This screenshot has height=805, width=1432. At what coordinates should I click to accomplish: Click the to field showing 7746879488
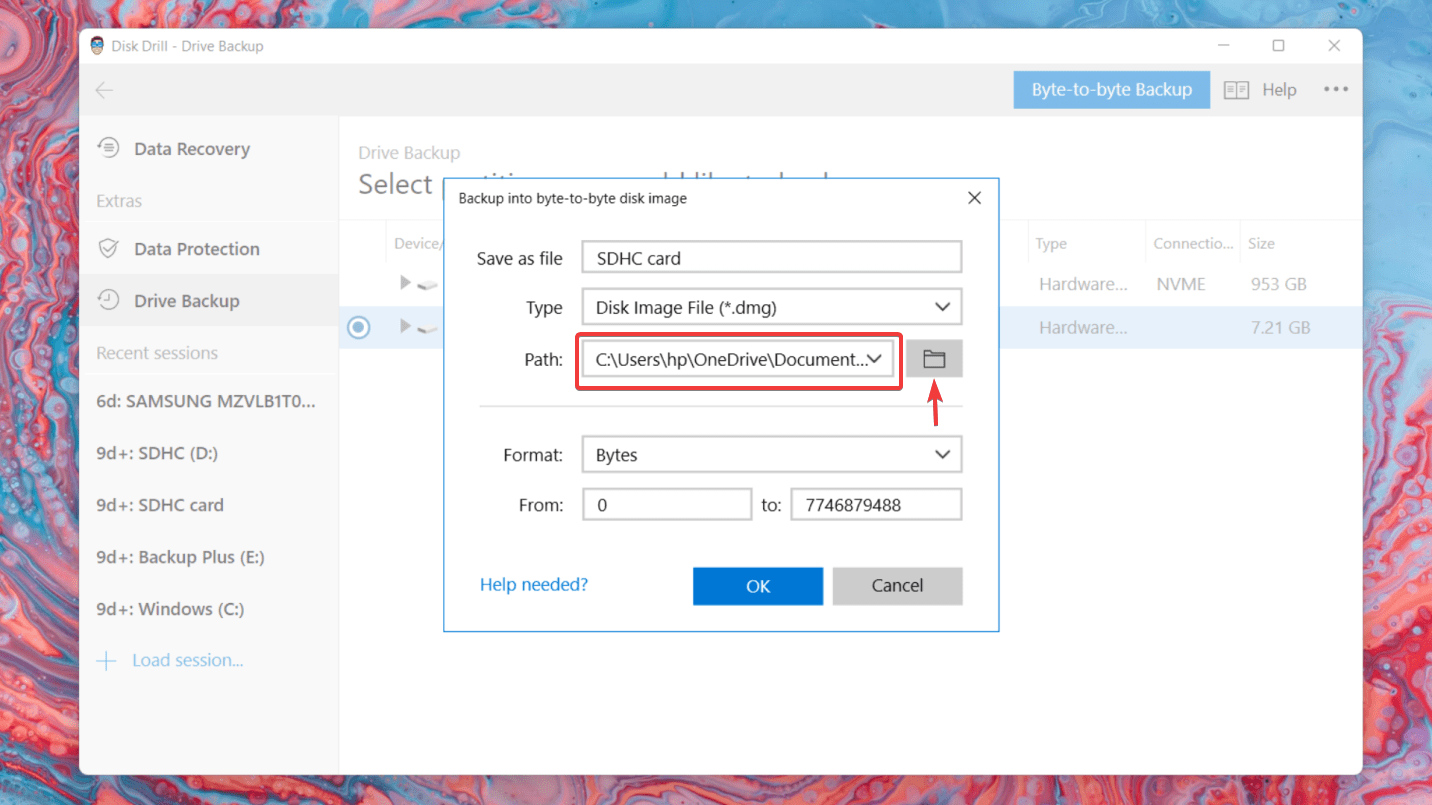coord(876,505)
